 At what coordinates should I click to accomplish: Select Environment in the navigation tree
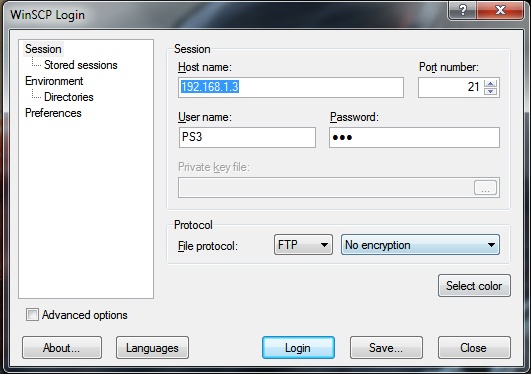[54, 81]
